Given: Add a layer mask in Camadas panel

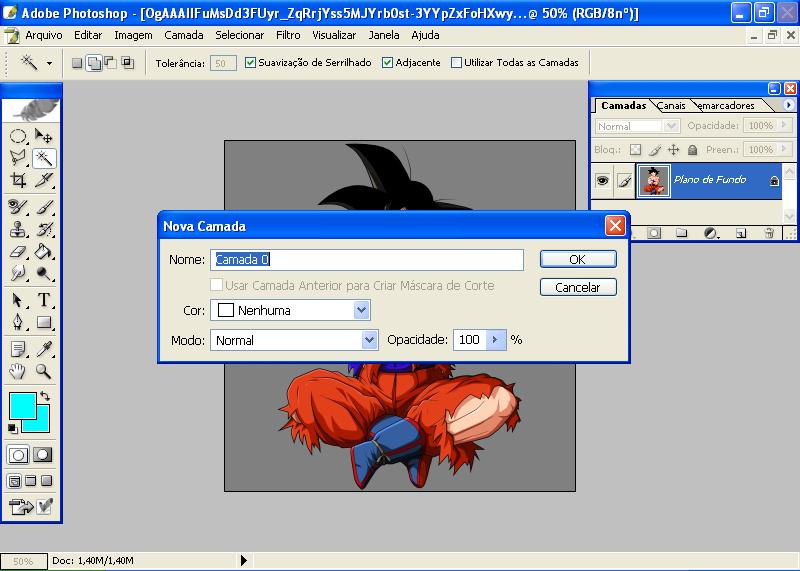Looking at the screenshot, I should point(654,233).
